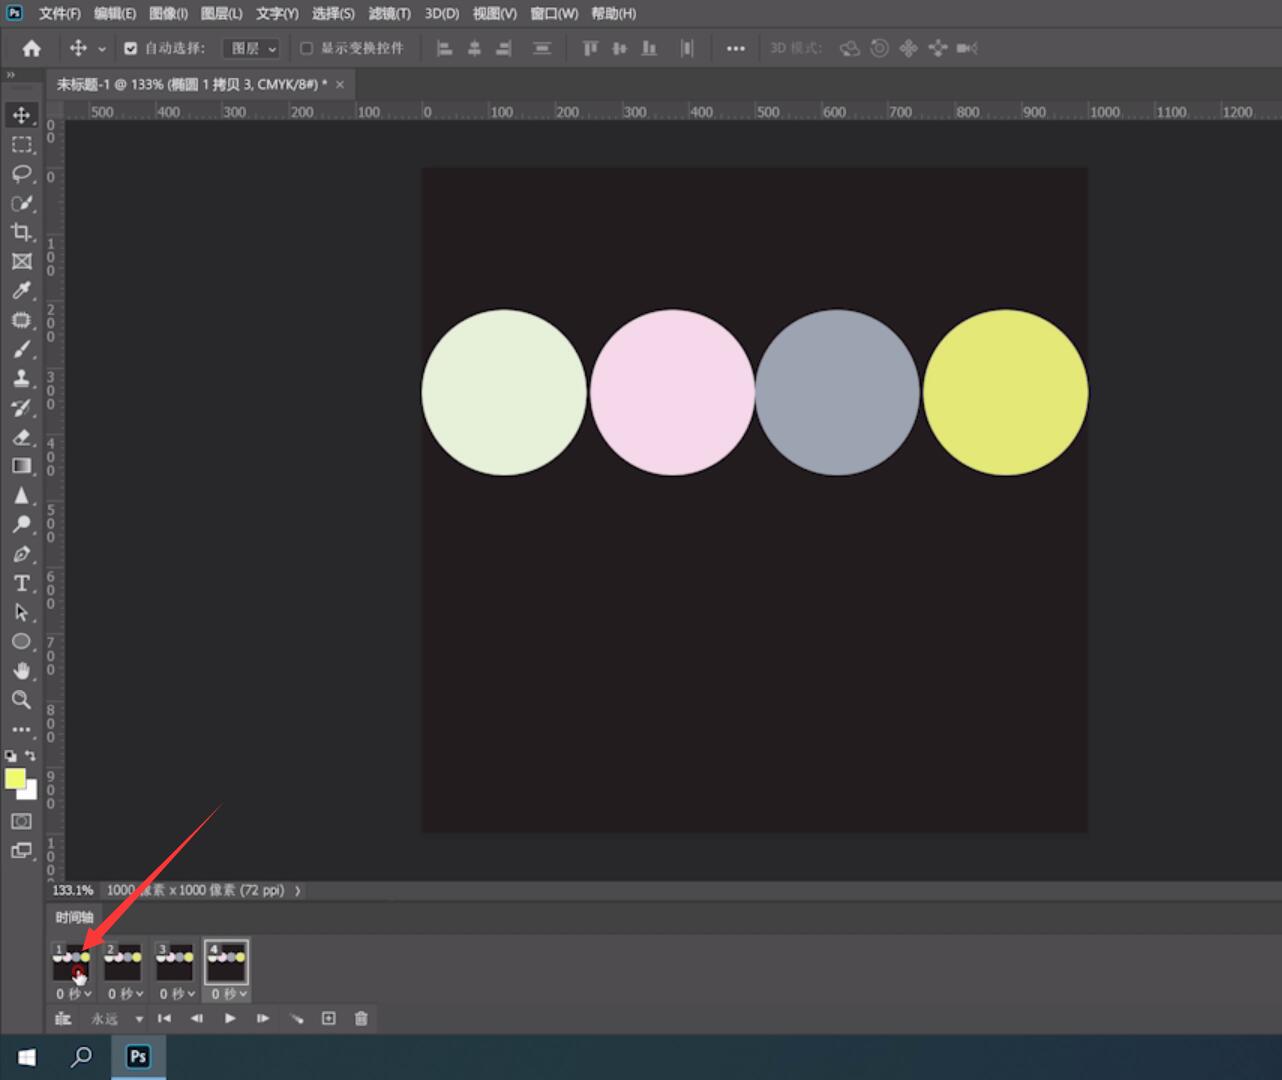Expand the collapsed toolbox double-arrow
Viewport: 1282px width, 1080px height.
click(11, 75)
